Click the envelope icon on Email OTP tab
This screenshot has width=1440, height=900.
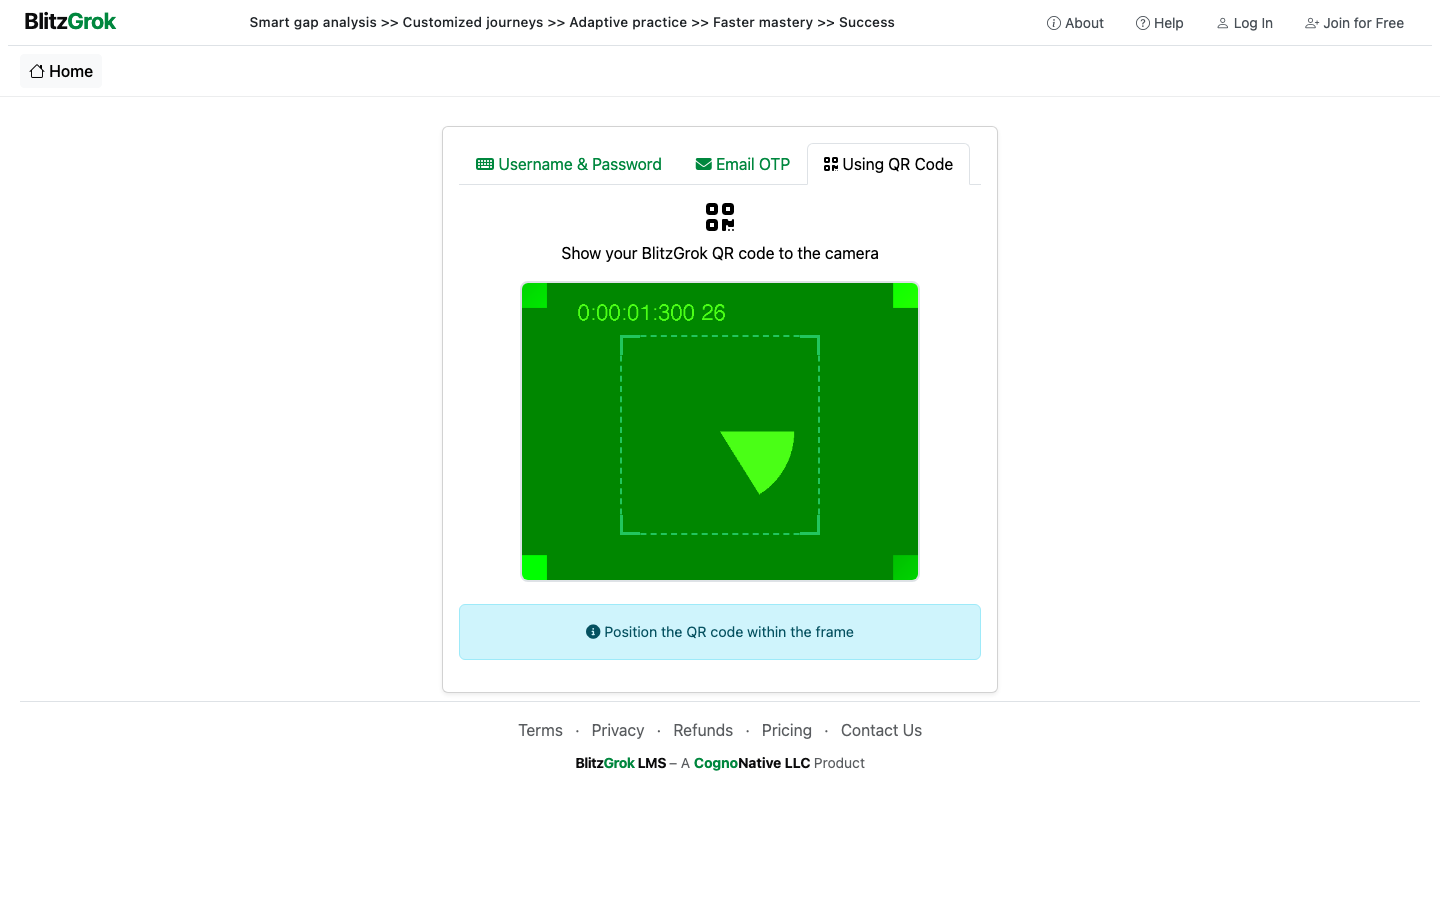704,164
